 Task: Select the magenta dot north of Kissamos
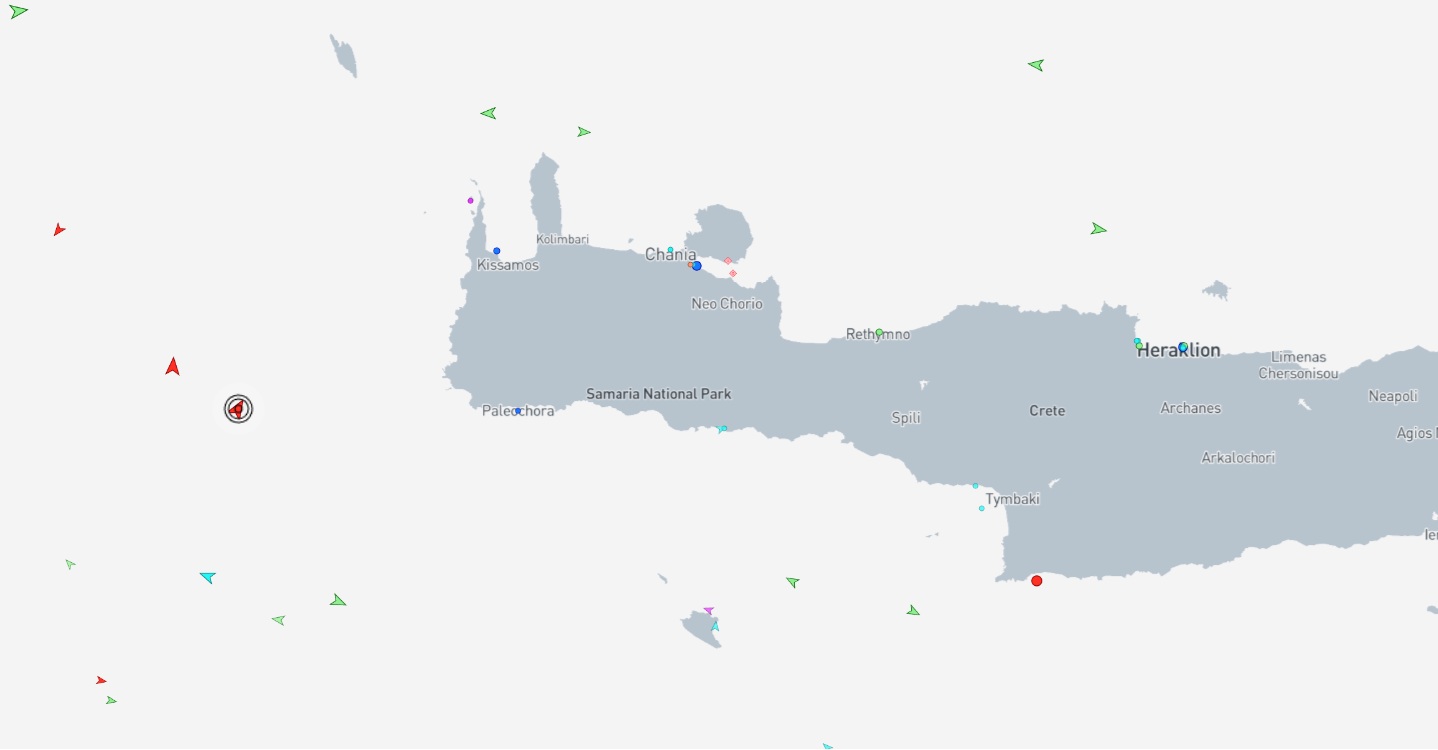click(x=470, y=201)
